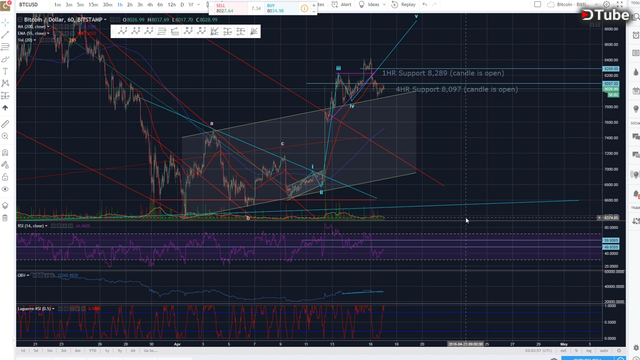Open the trading panel info icon
640x360 pixels.
pos(304,8)
